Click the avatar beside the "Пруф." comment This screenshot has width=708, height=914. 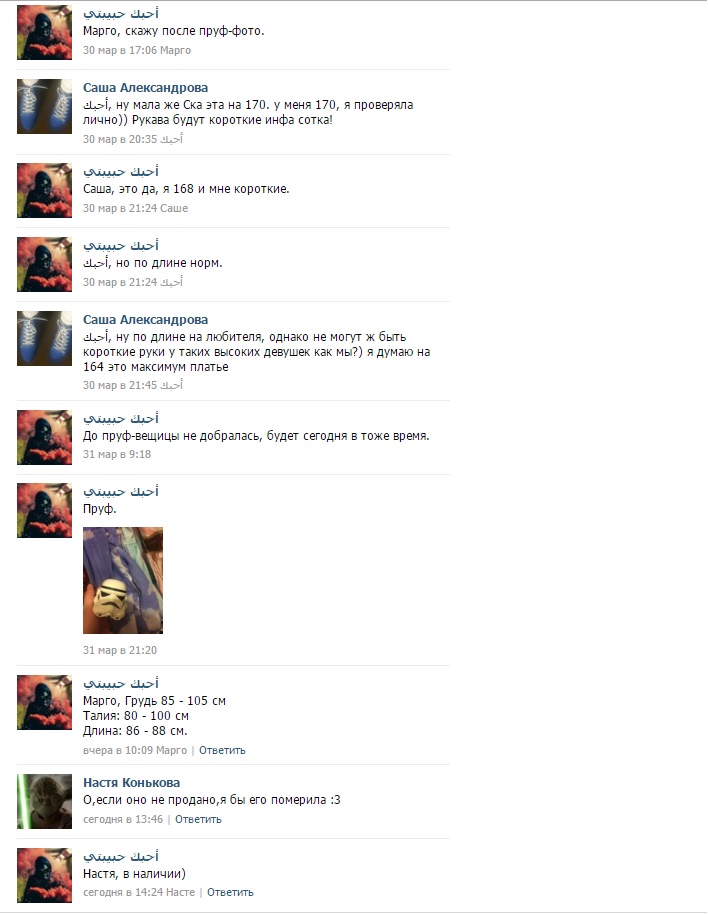click(44, 510)
